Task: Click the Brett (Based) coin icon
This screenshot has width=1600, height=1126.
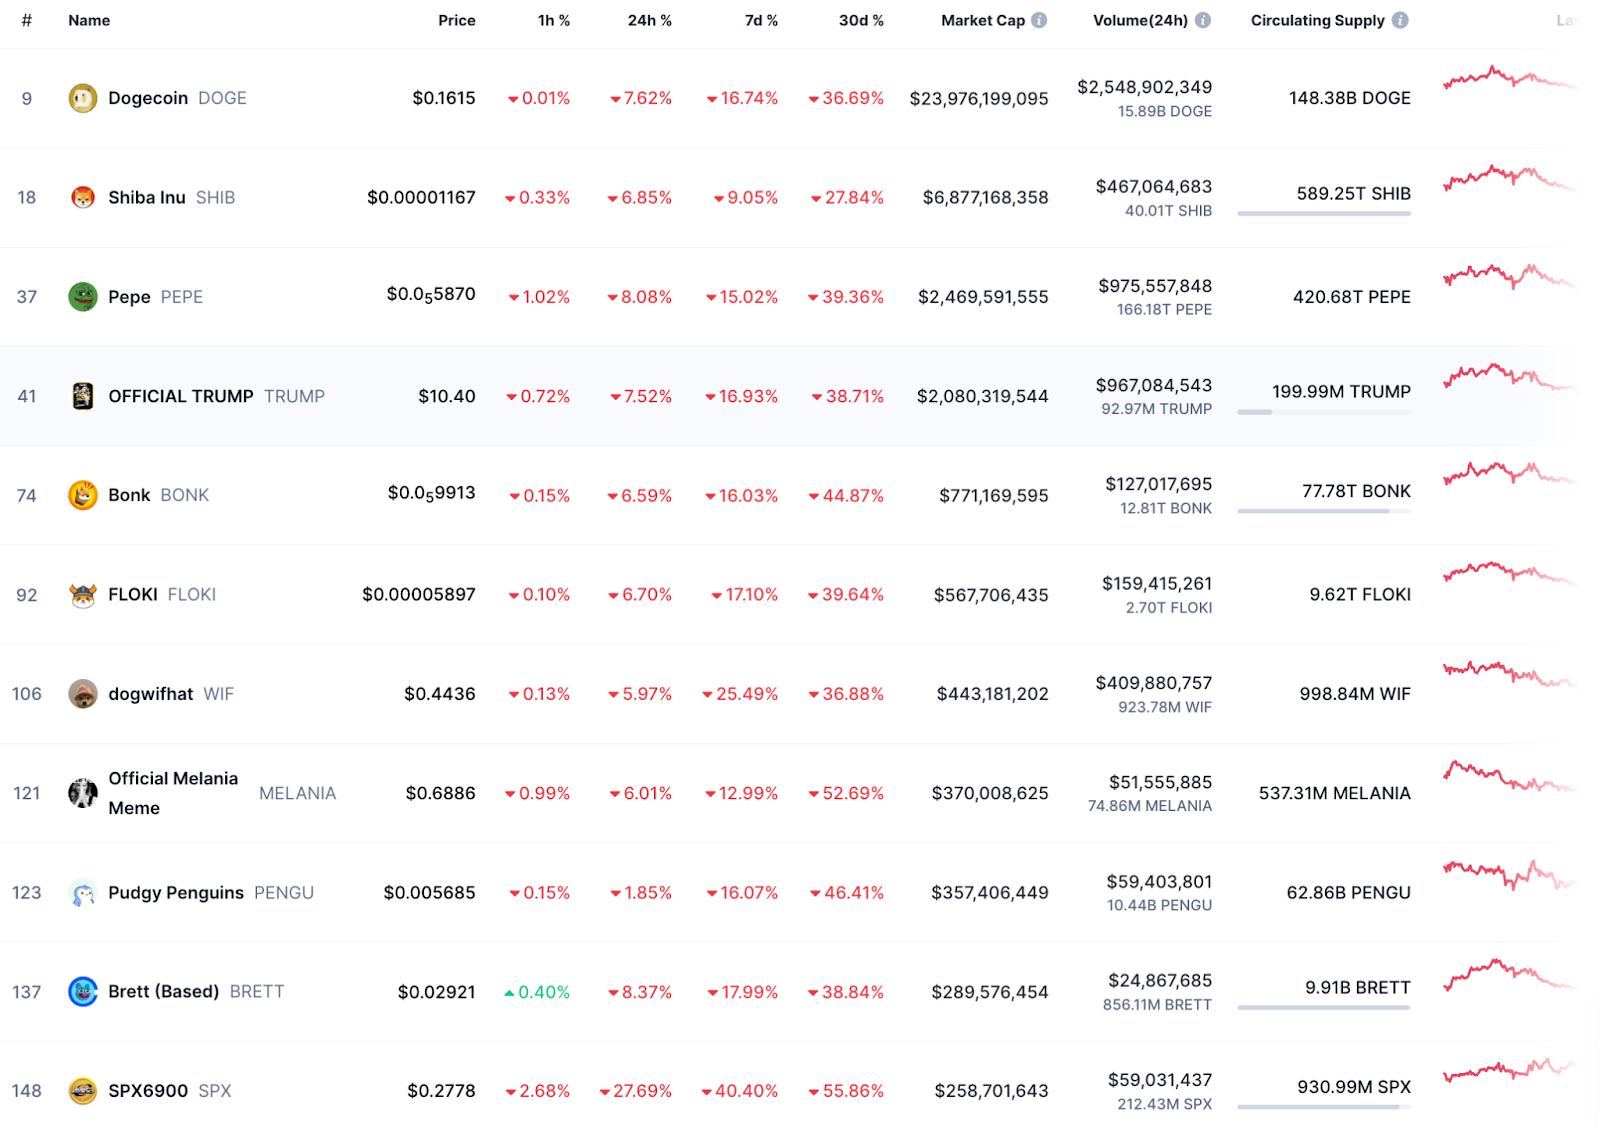Action: coord(82,992)
